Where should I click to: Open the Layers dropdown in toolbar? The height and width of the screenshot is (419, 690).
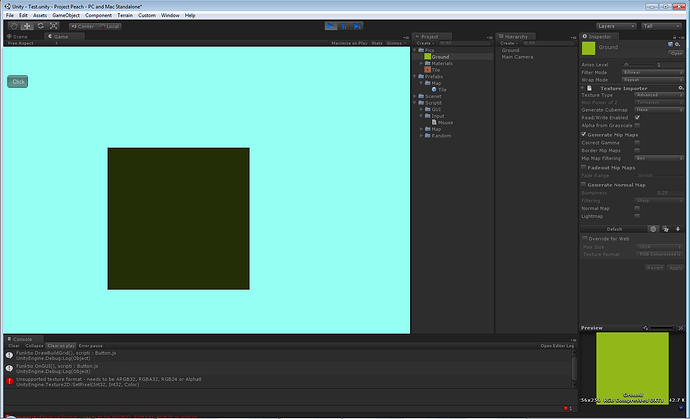click(x=617, y=26)
